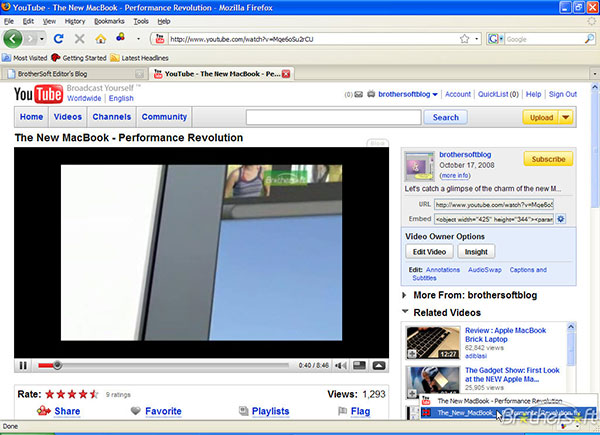Open the brothersoftblog account dropdown
Image resolution: width=600 pixels, height=435 pixels.
point(435,94)
